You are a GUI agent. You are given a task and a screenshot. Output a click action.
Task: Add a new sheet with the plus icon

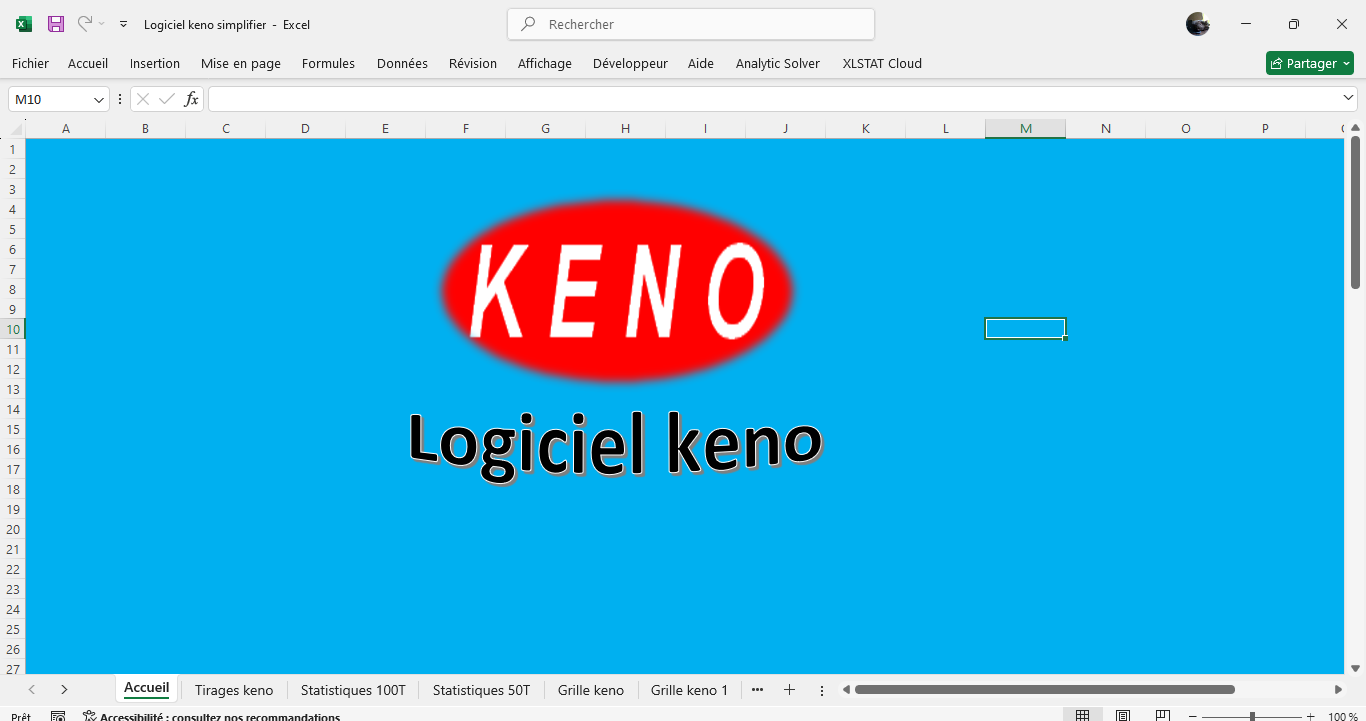[x=789, y=690]
